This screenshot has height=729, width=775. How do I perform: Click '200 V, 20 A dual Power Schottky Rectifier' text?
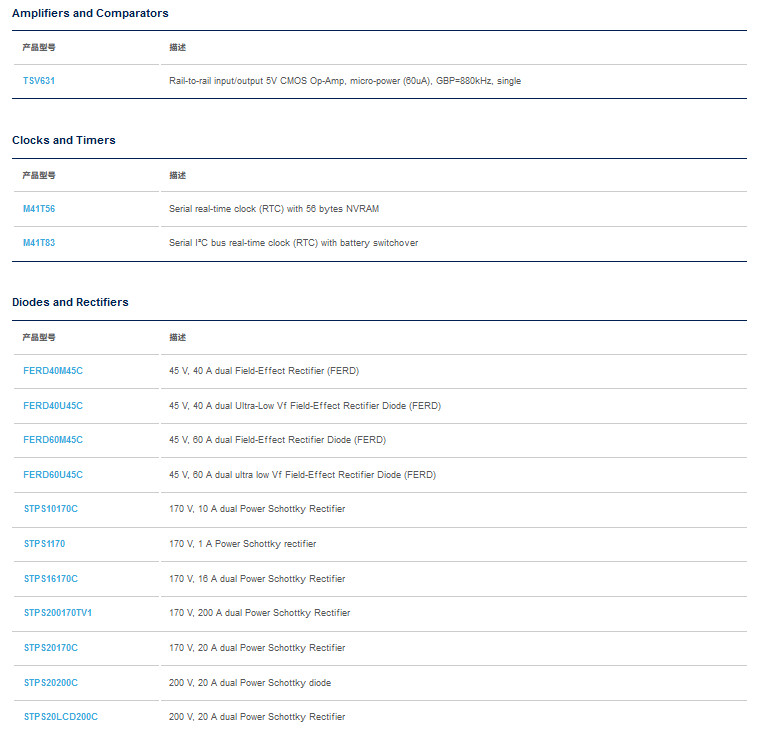(x=257, y=717)
